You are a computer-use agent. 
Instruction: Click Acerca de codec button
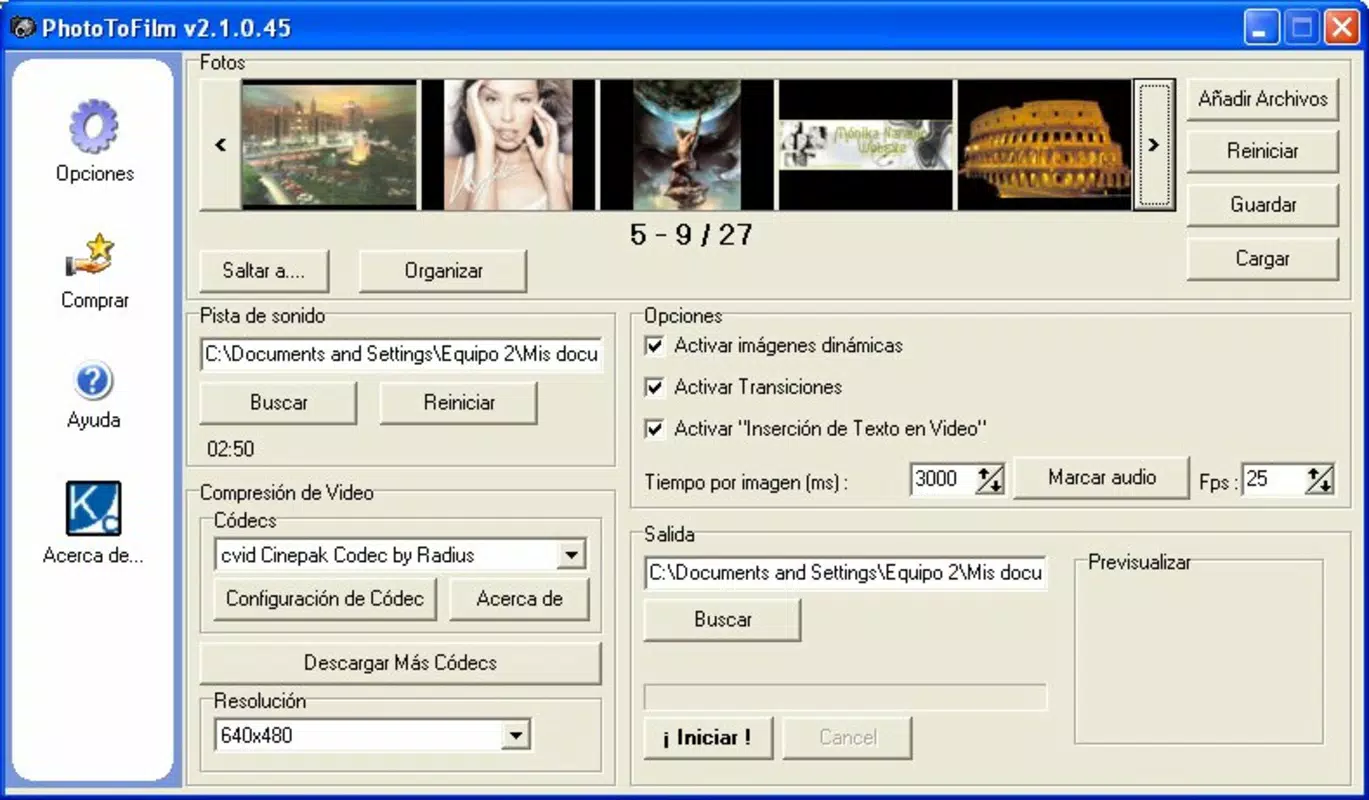pyautogui.click(x=519, y=599)
